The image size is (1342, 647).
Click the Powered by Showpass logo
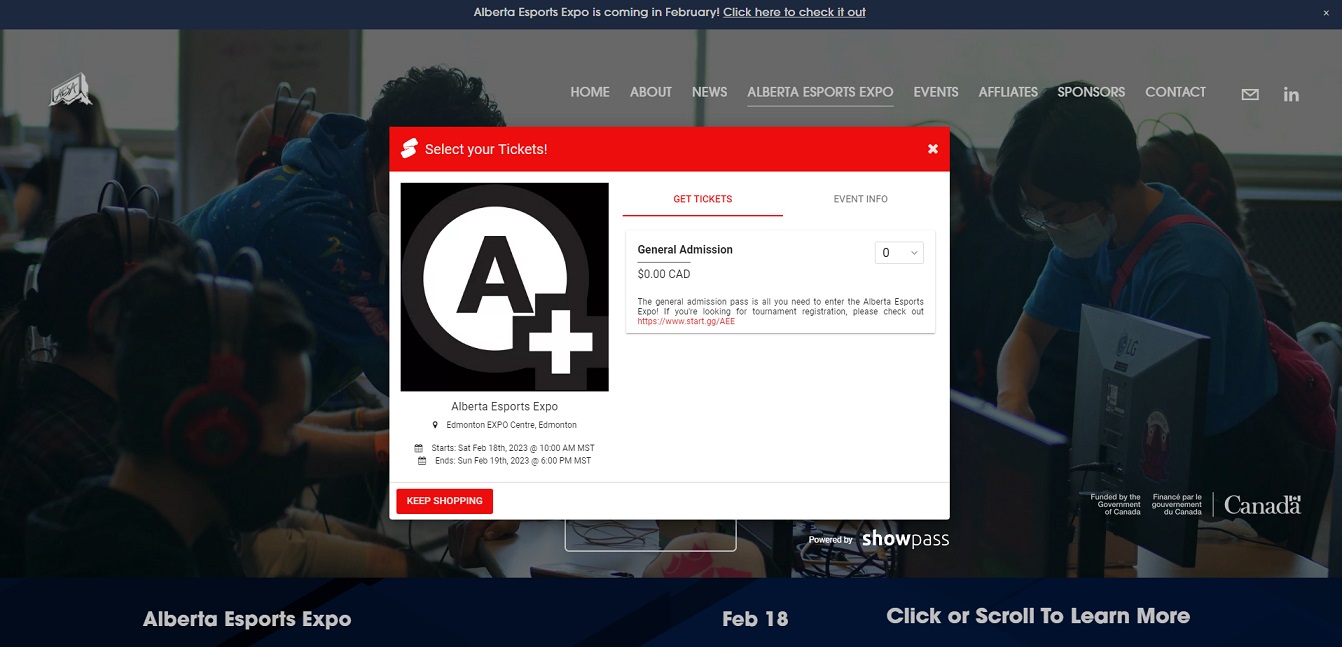point(879,539)
